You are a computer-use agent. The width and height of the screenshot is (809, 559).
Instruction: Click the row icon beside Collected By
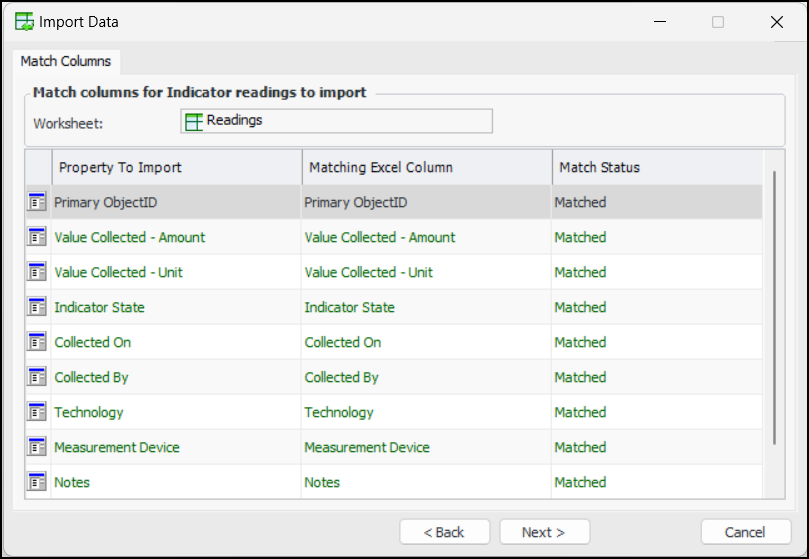[x=37, y=377]
